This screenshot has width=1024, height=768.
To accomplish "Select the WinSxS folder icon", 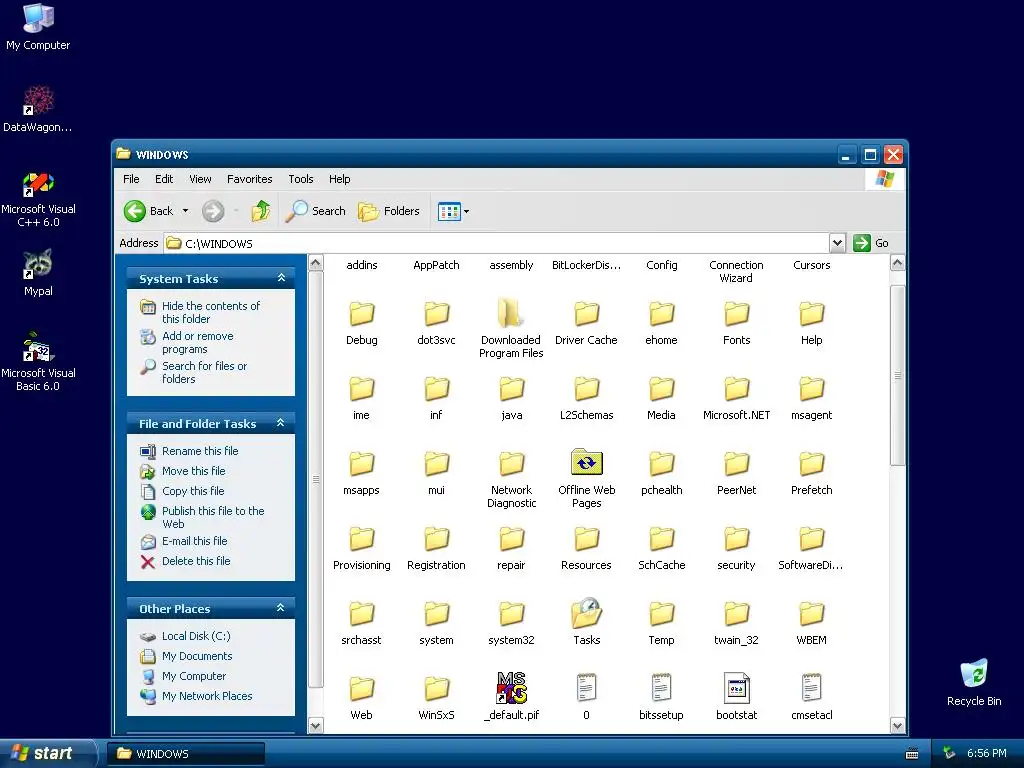I will [436, 688].
